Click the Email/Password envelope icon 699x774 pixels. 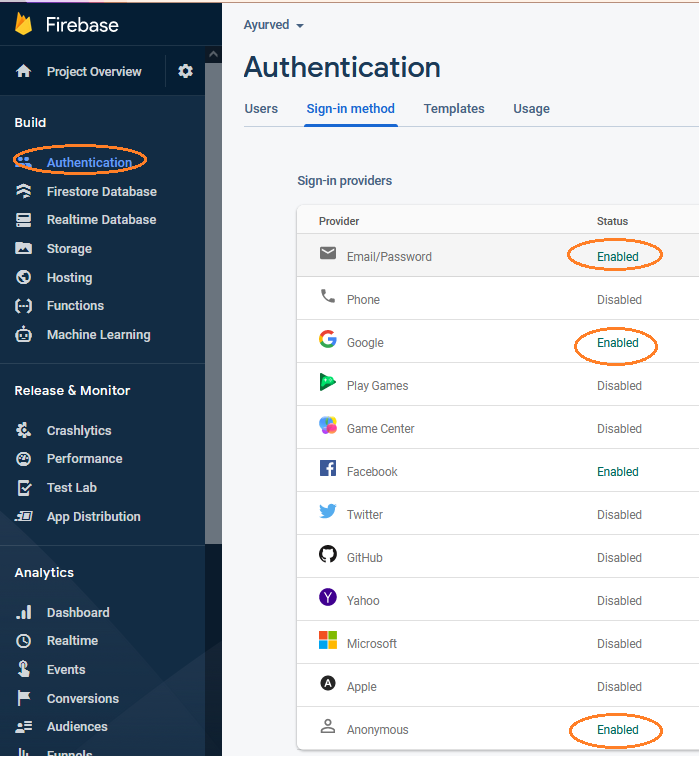pyautogui.click(x=328, y=253)
